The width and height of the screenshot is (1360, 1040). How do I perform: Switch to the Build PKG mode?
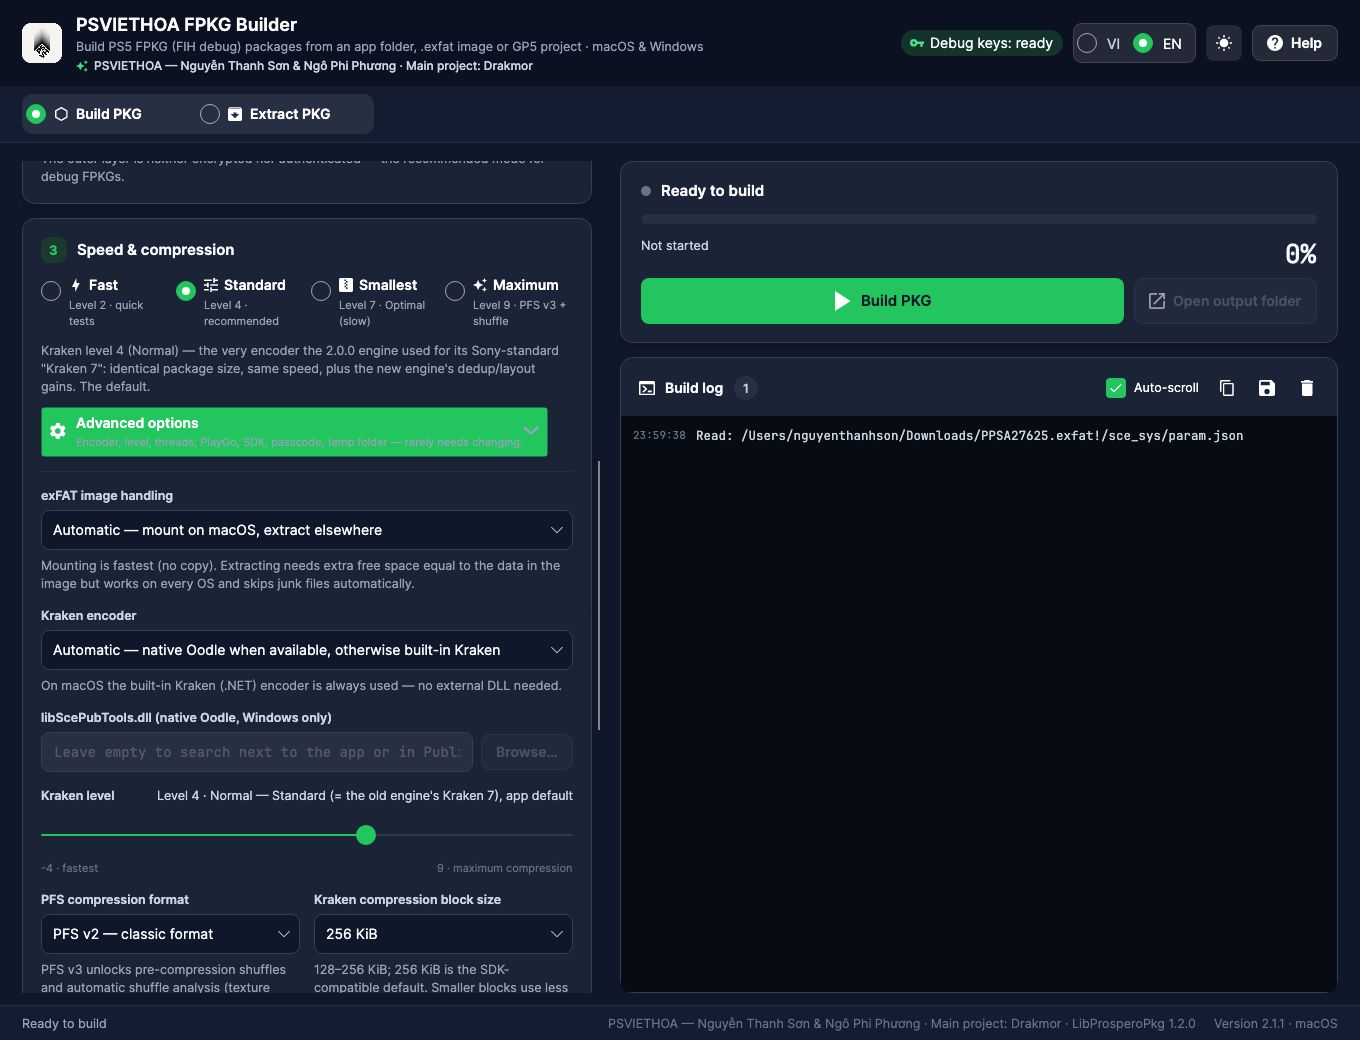point(84,114)
